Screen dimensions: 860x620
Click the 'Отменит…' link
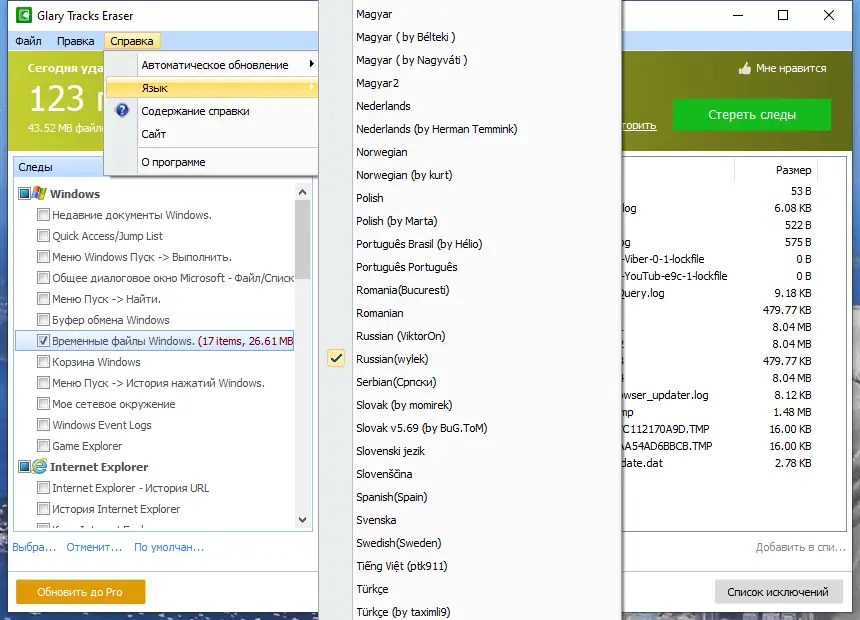[x=94, y=547]
